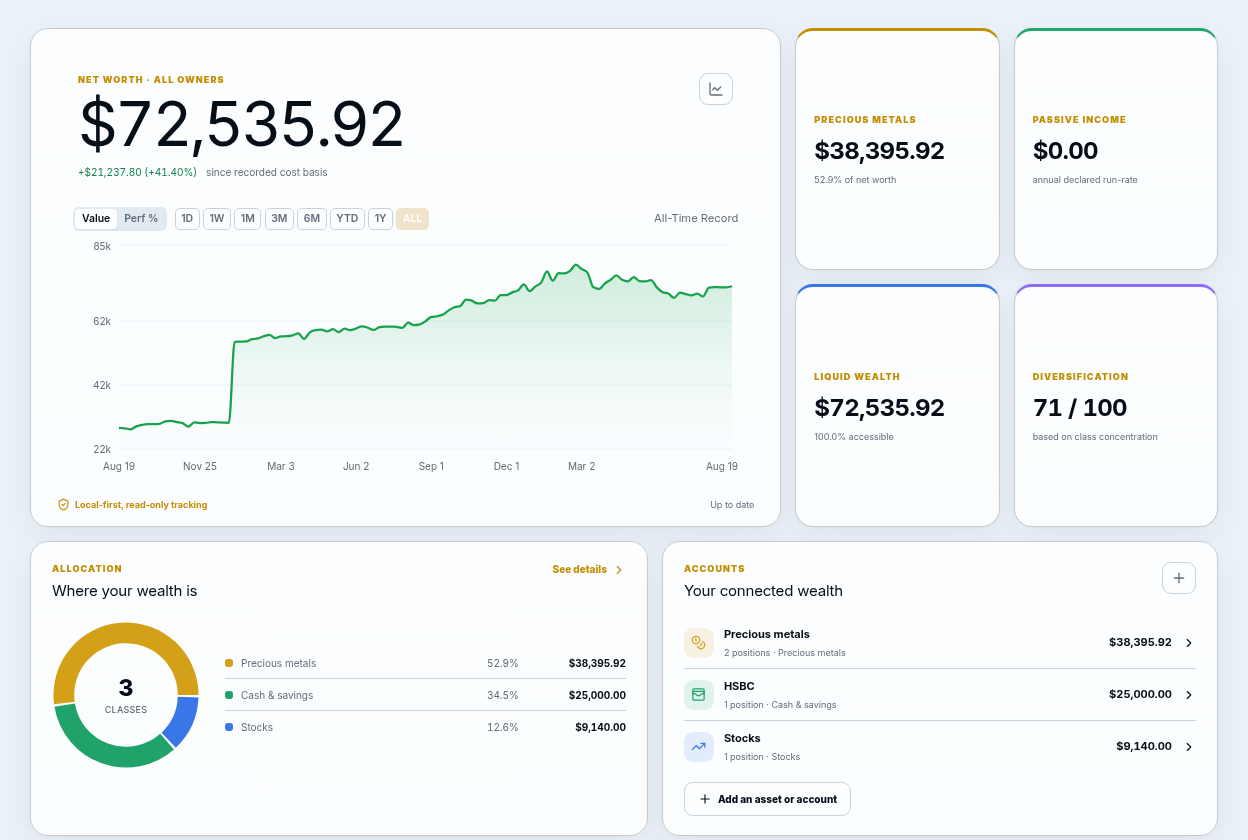Image resolution: width=1248 pixels, height=840 pixels.
Task: Click 2 positions · Precious metals subtitle
Action: pyautogui.click(x=785, y=653)
